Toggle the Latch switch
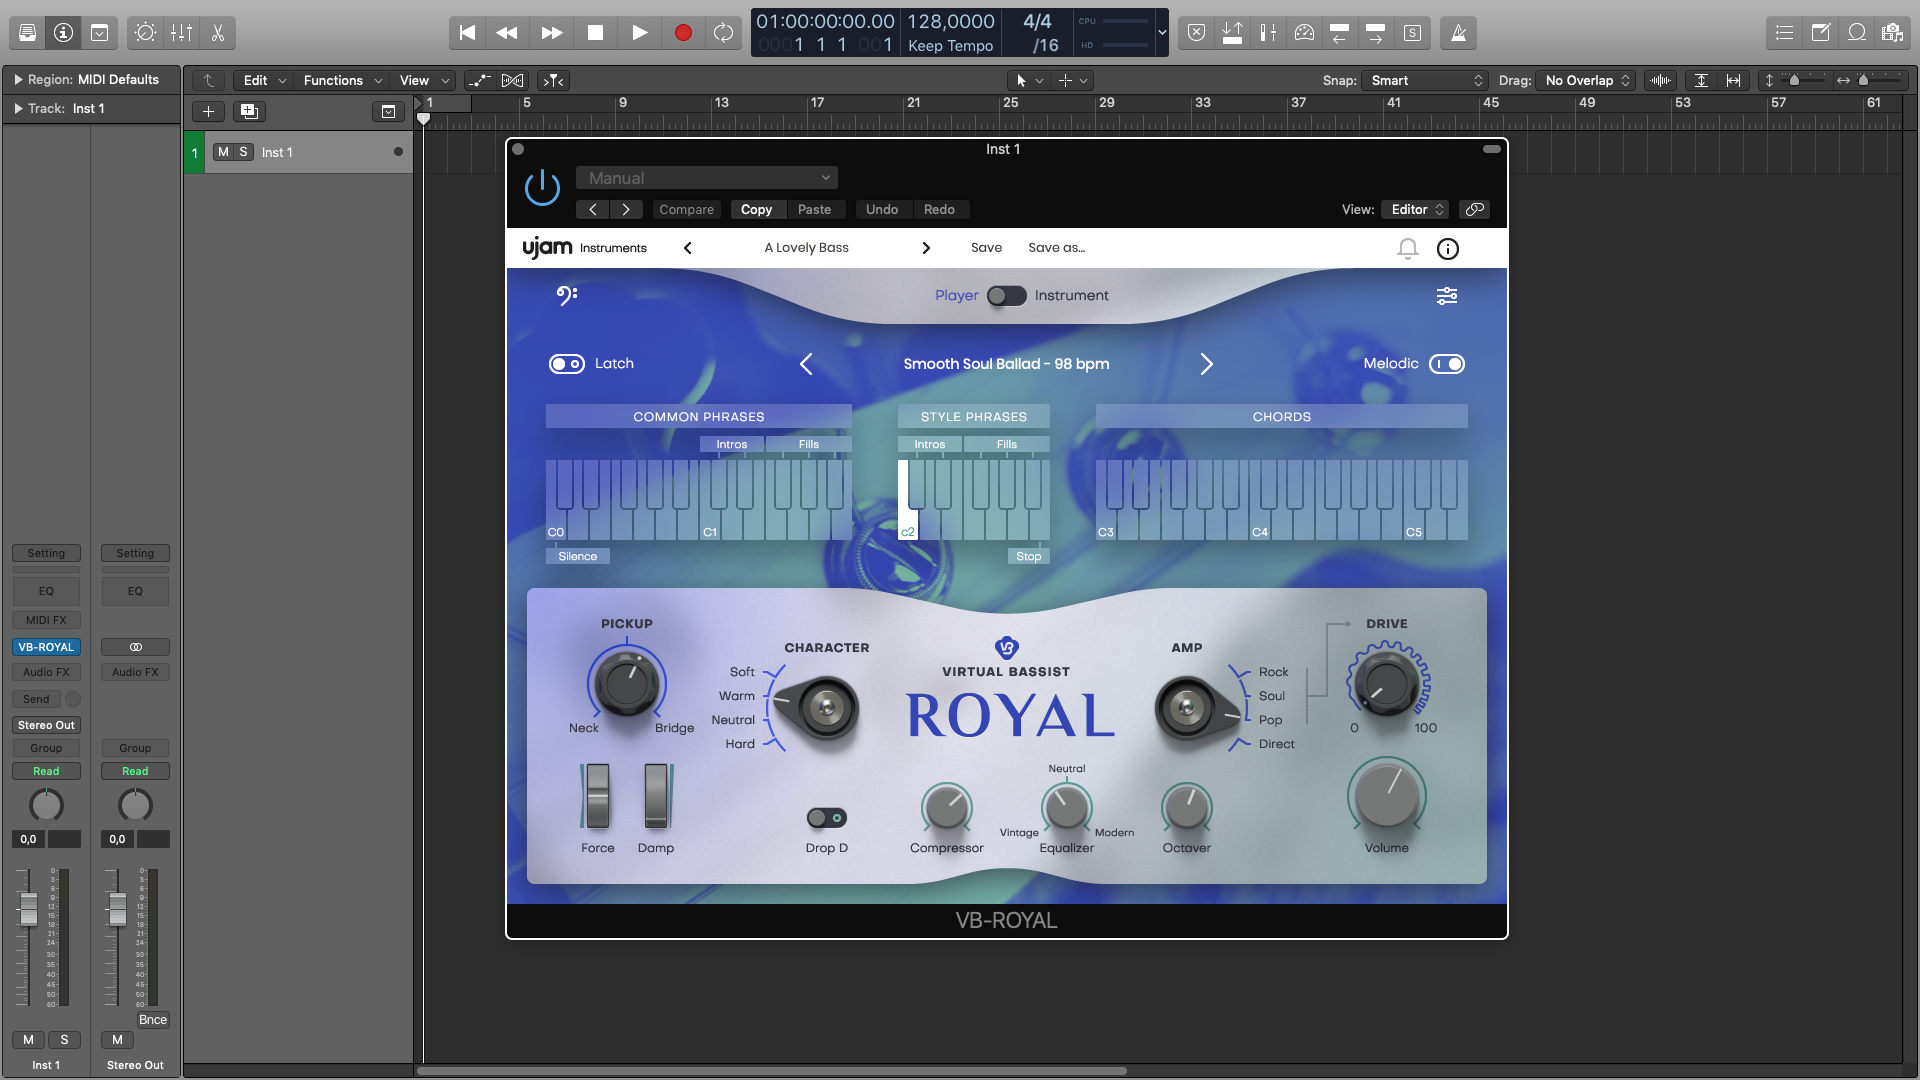The height and width of the screenshot is (1080, 1920). pos(567,364)
